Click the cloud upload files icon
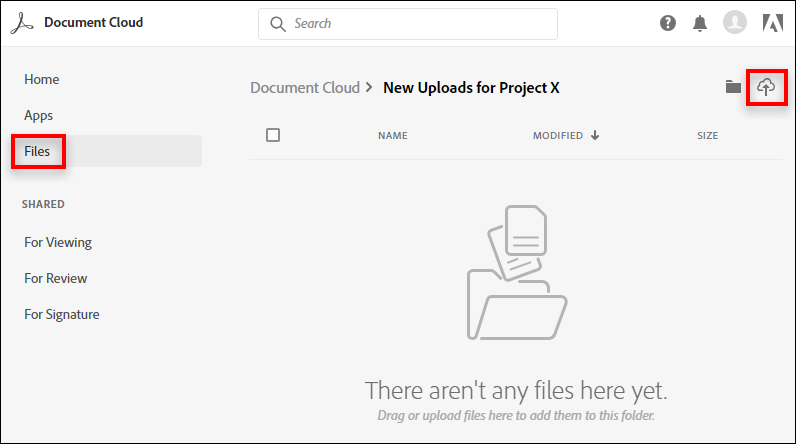This screenshot has height=444, width=796. click(x=766, y=87)
